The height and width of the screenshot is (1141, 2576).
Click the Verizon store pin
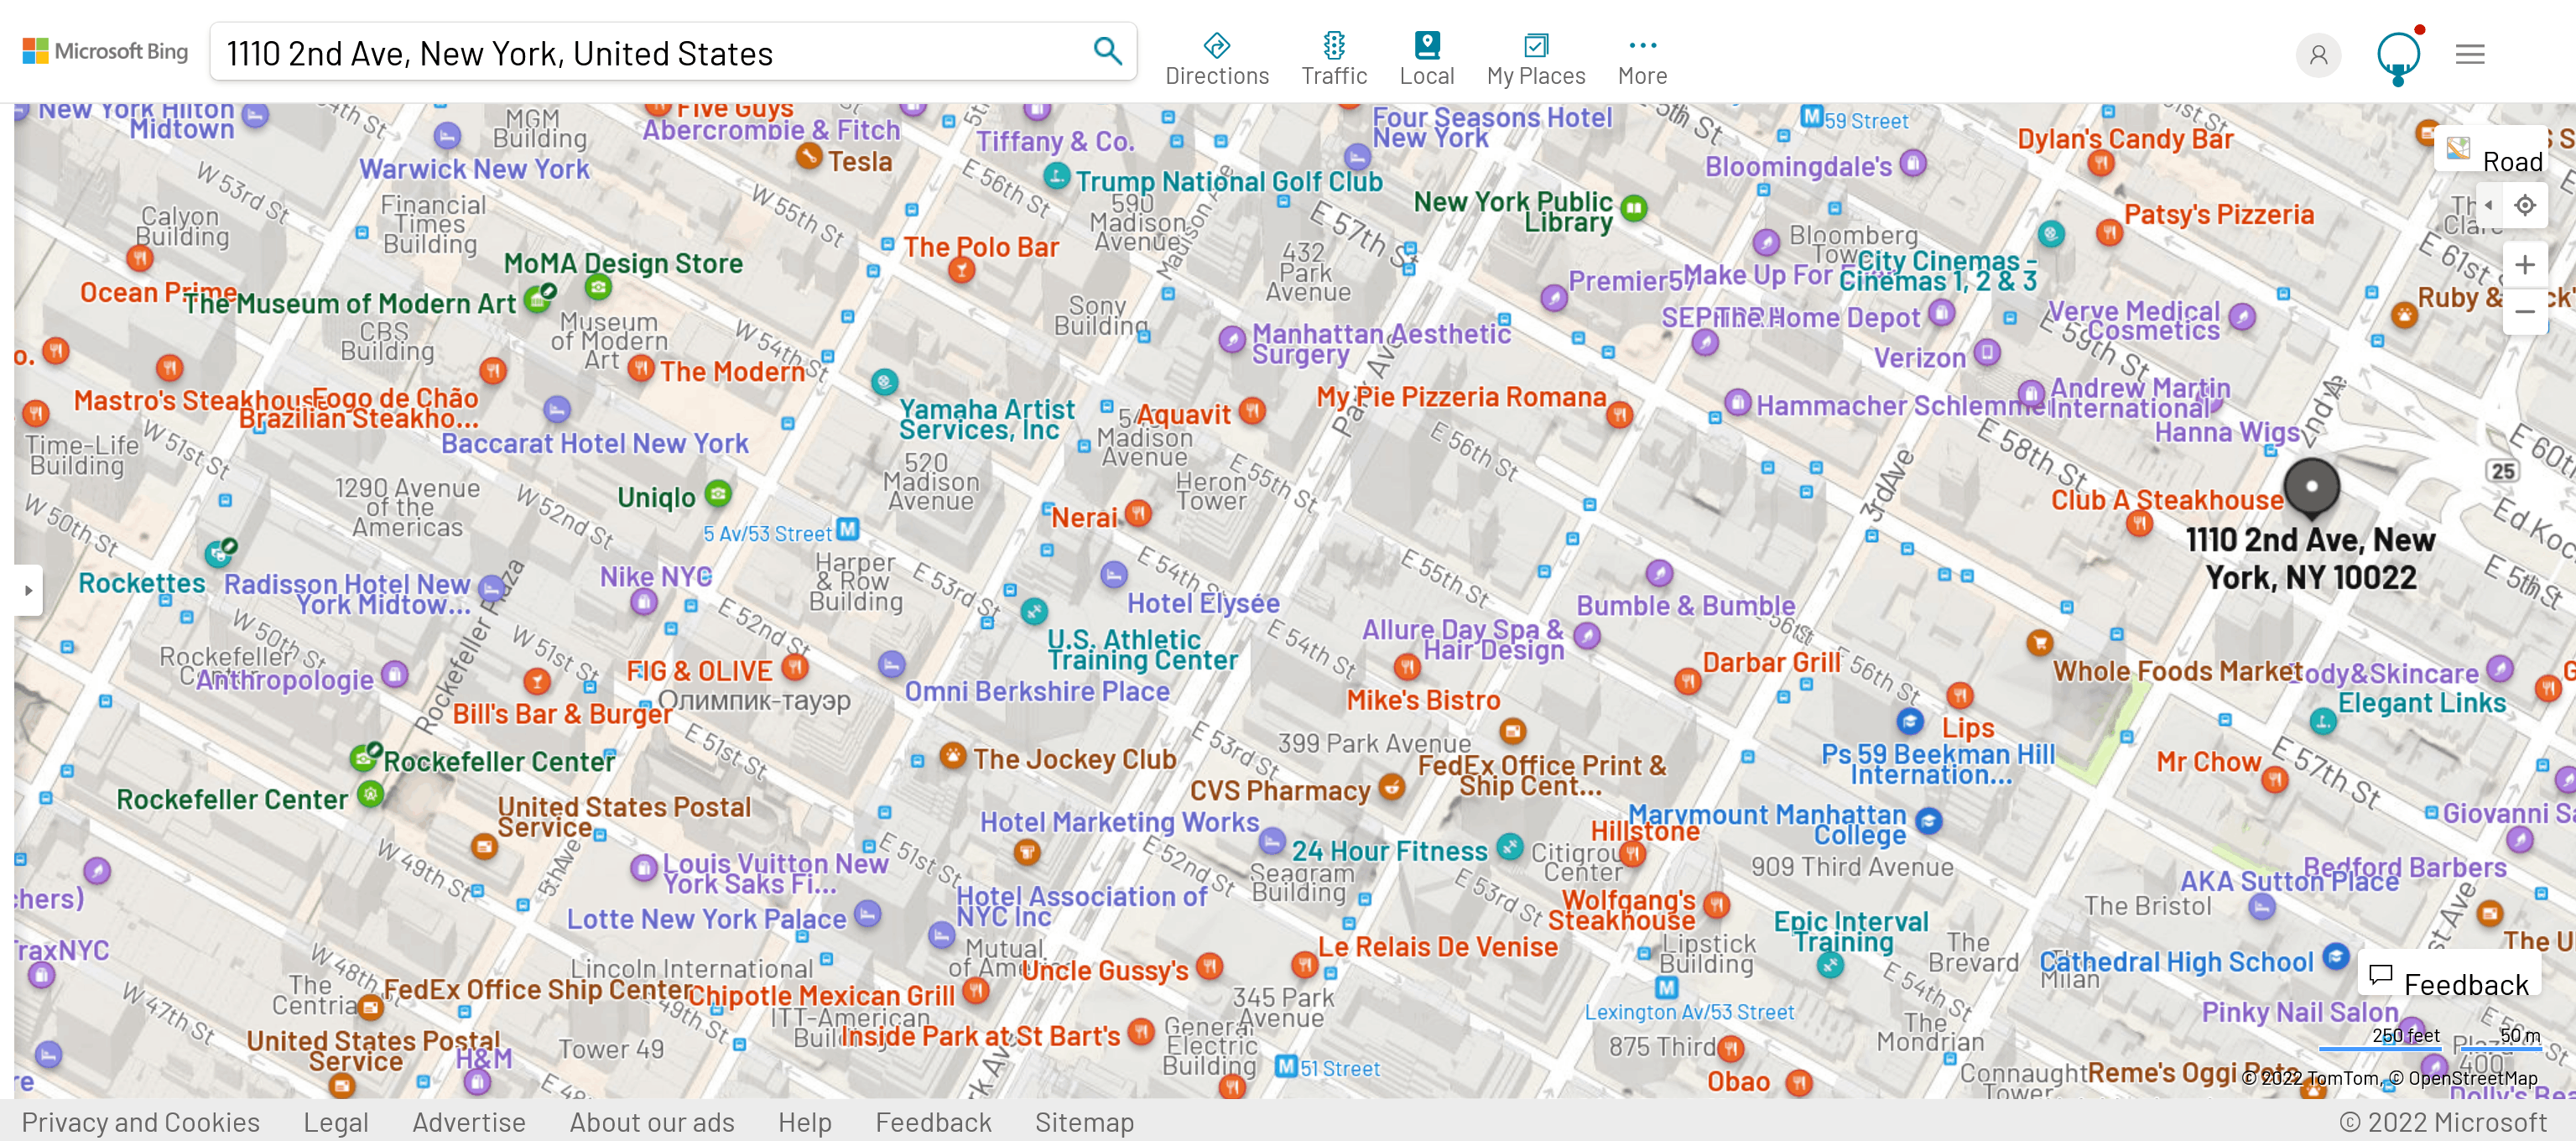point(1987,352)
